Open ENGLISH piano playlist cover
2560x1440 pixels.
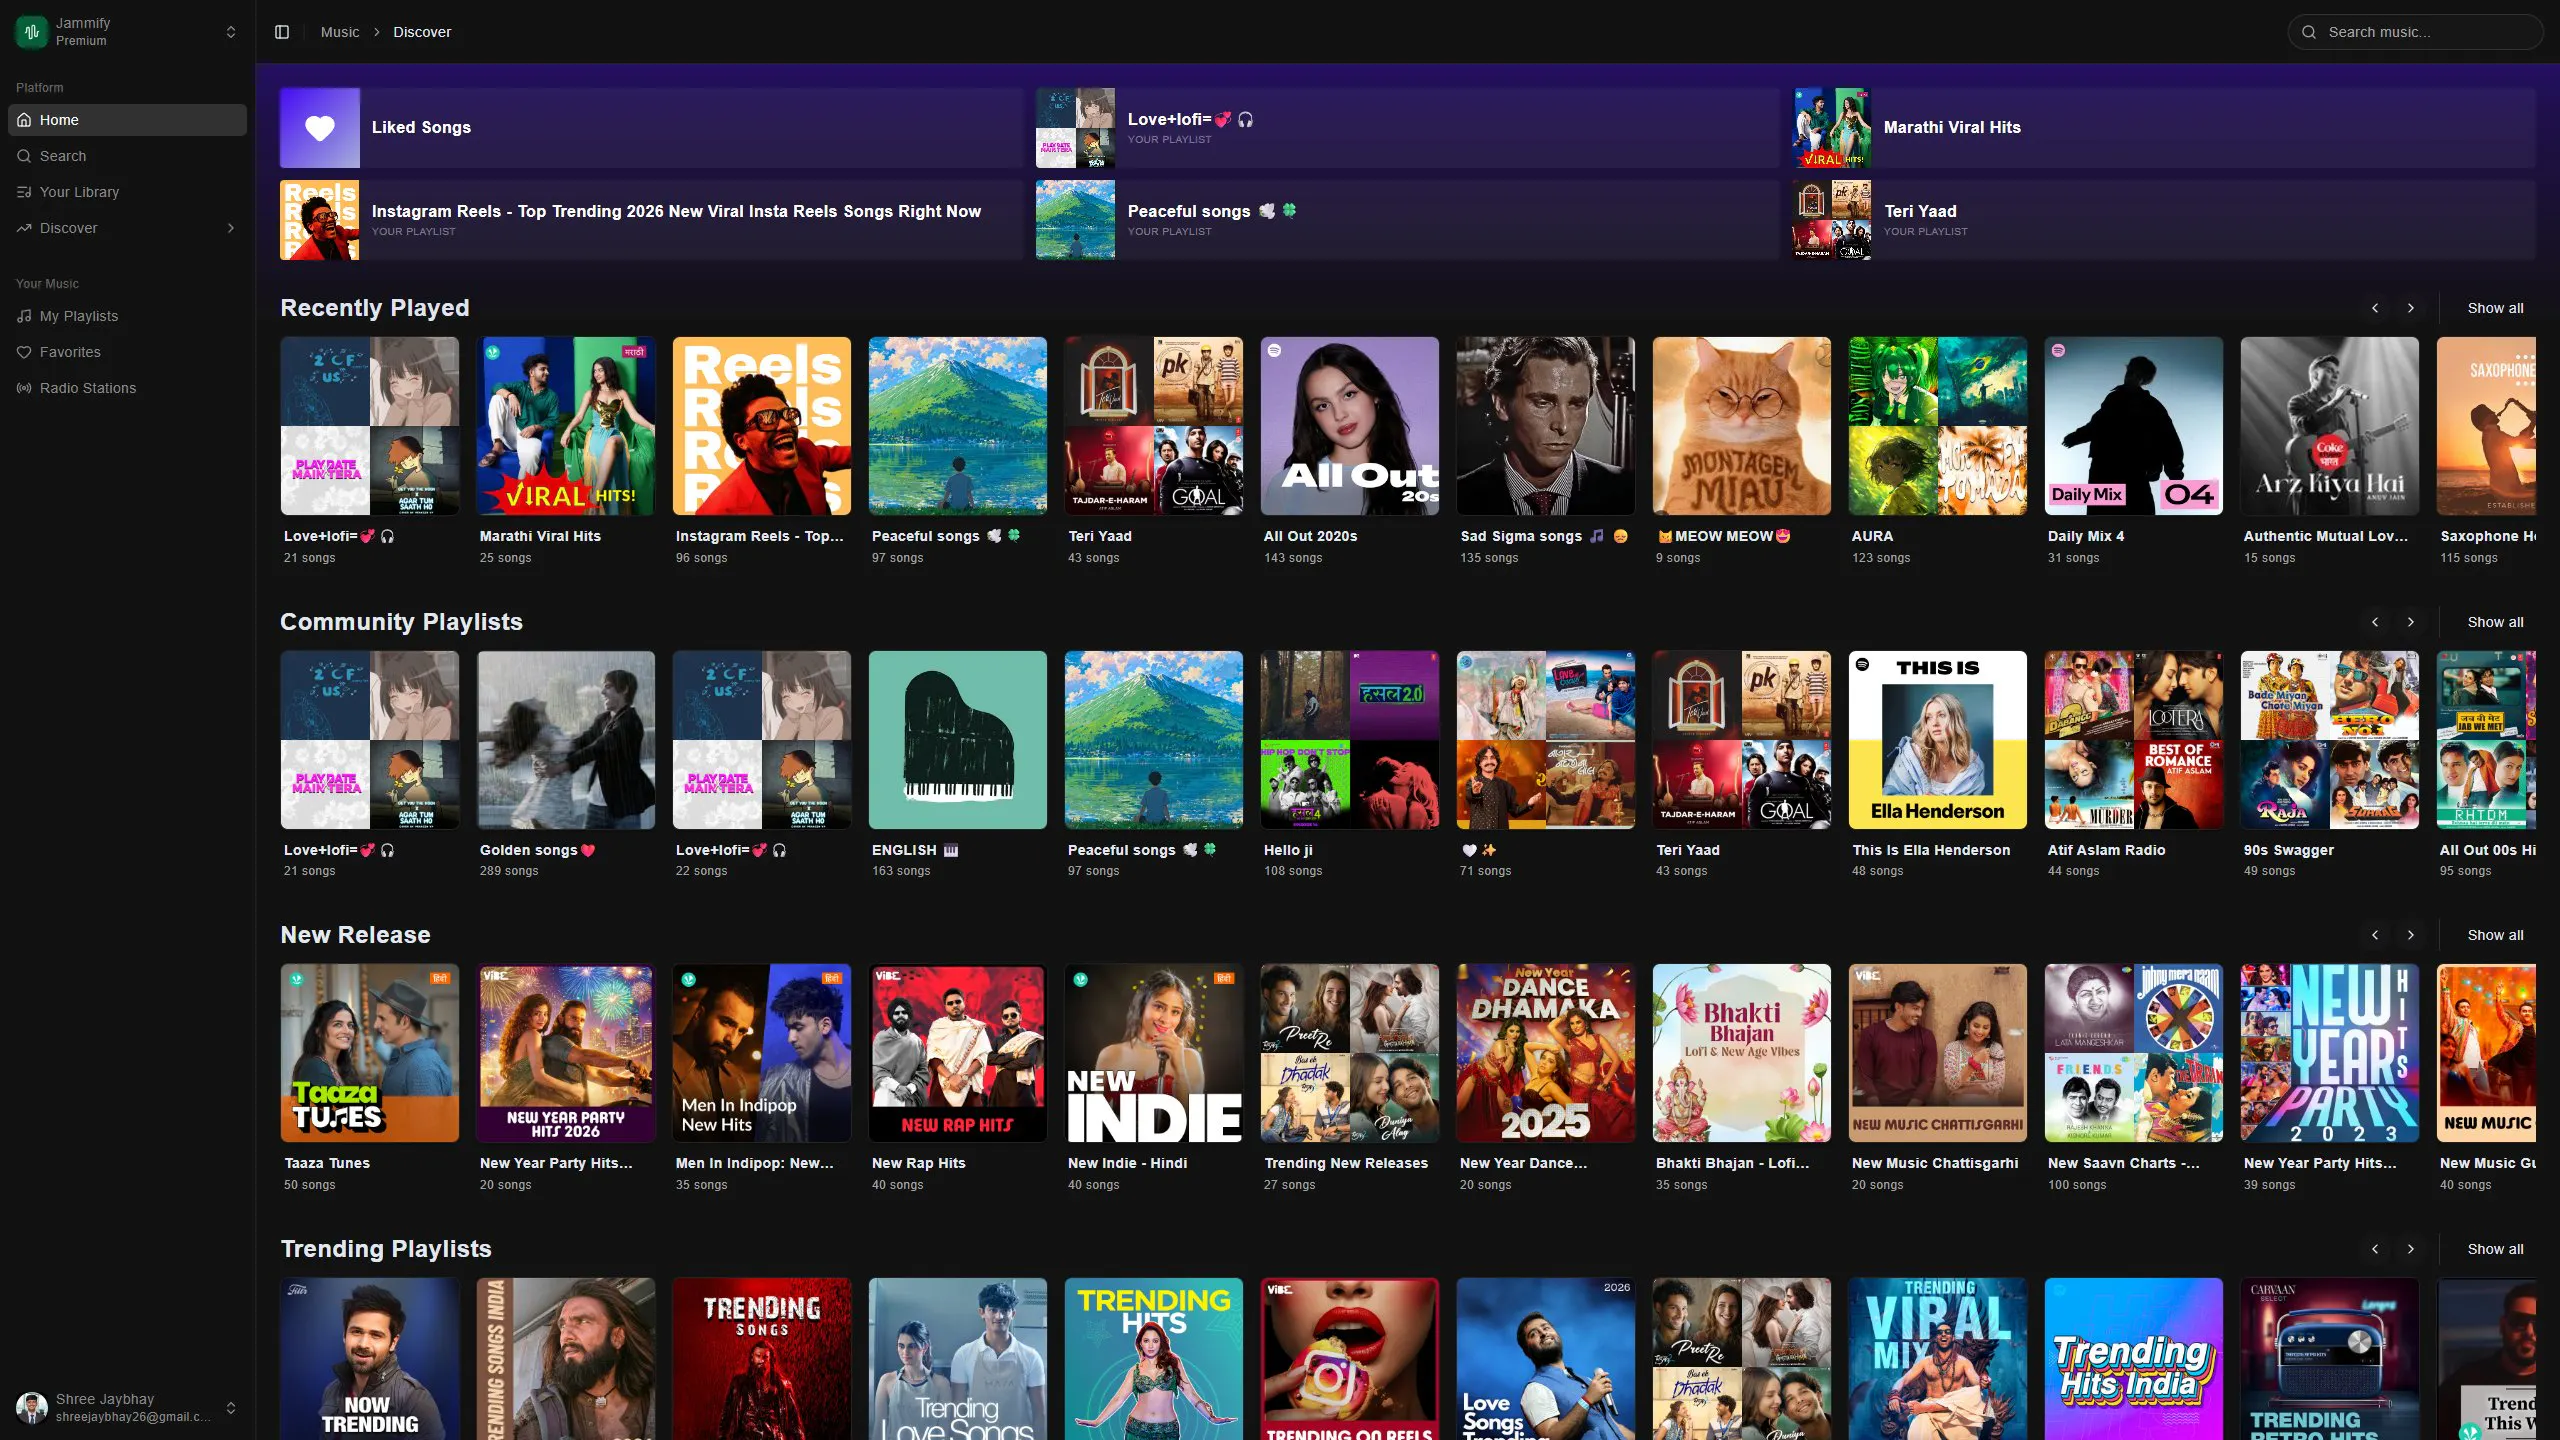coord(958,740)
